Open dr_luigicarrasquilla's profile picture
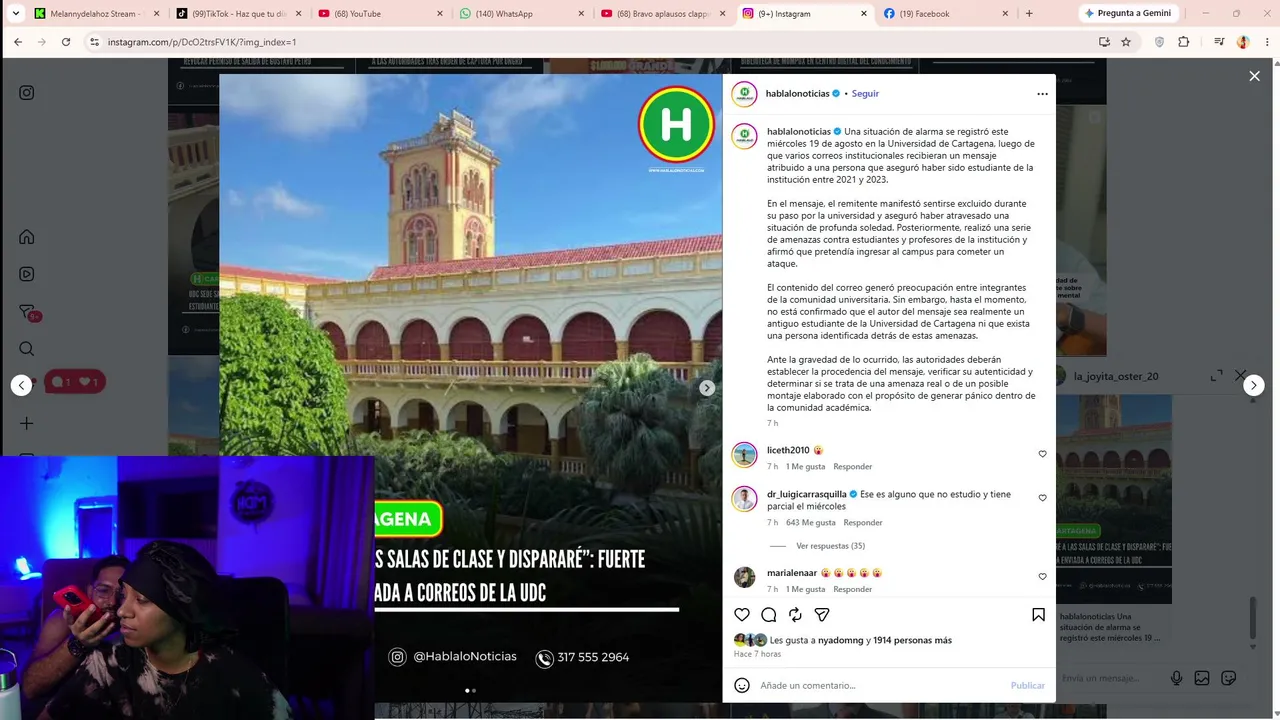 (x=744, y=499)
